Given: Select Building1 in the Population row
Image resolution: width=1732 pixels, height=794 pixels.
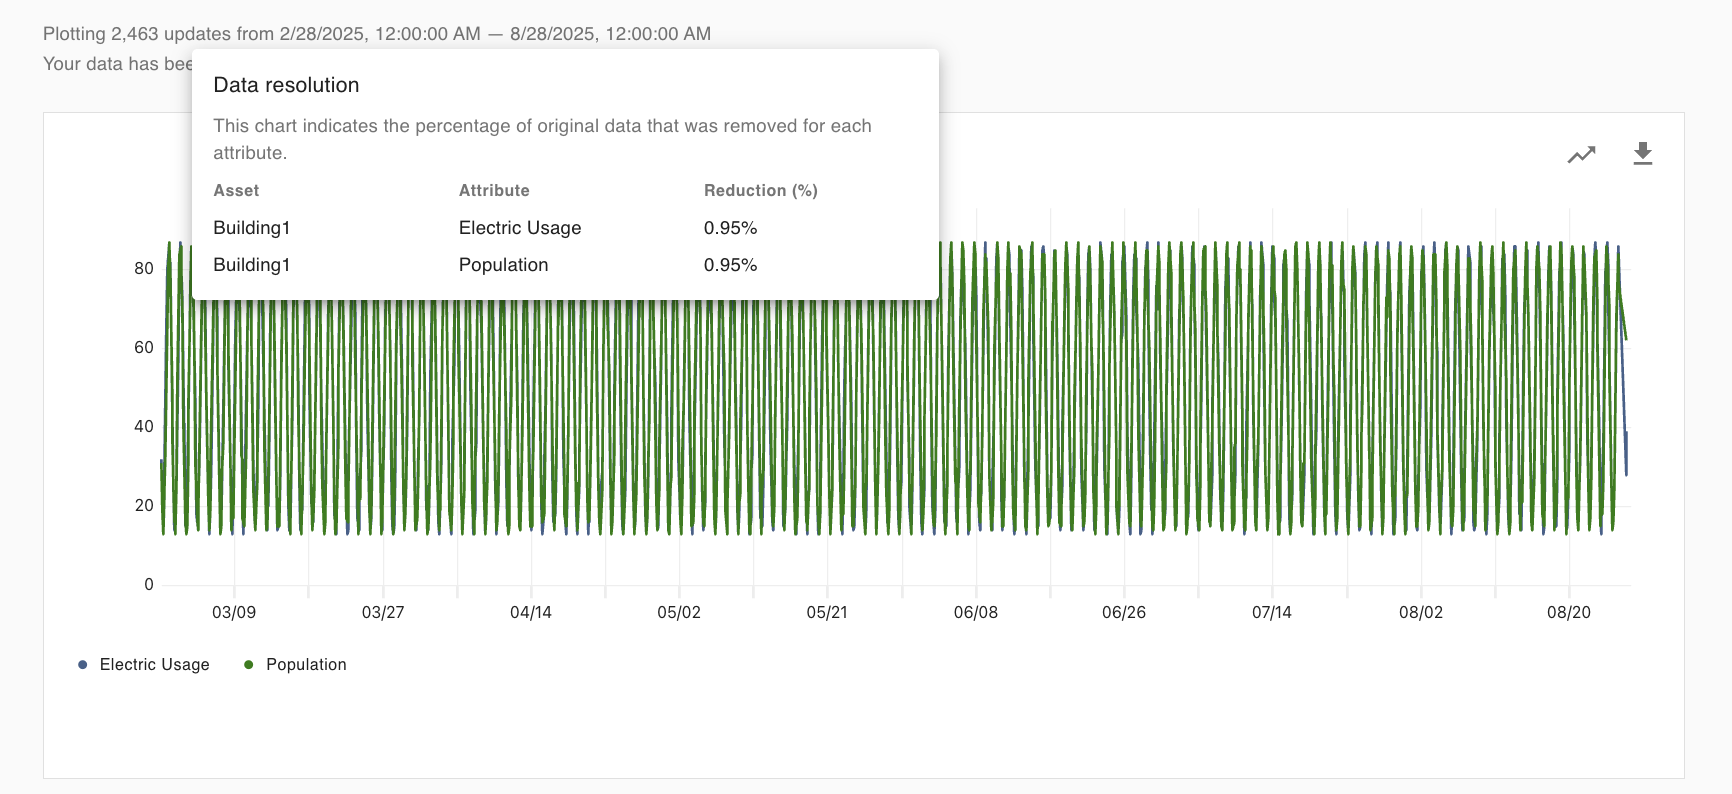Looking at the screenshot, I should coord(252,265).
